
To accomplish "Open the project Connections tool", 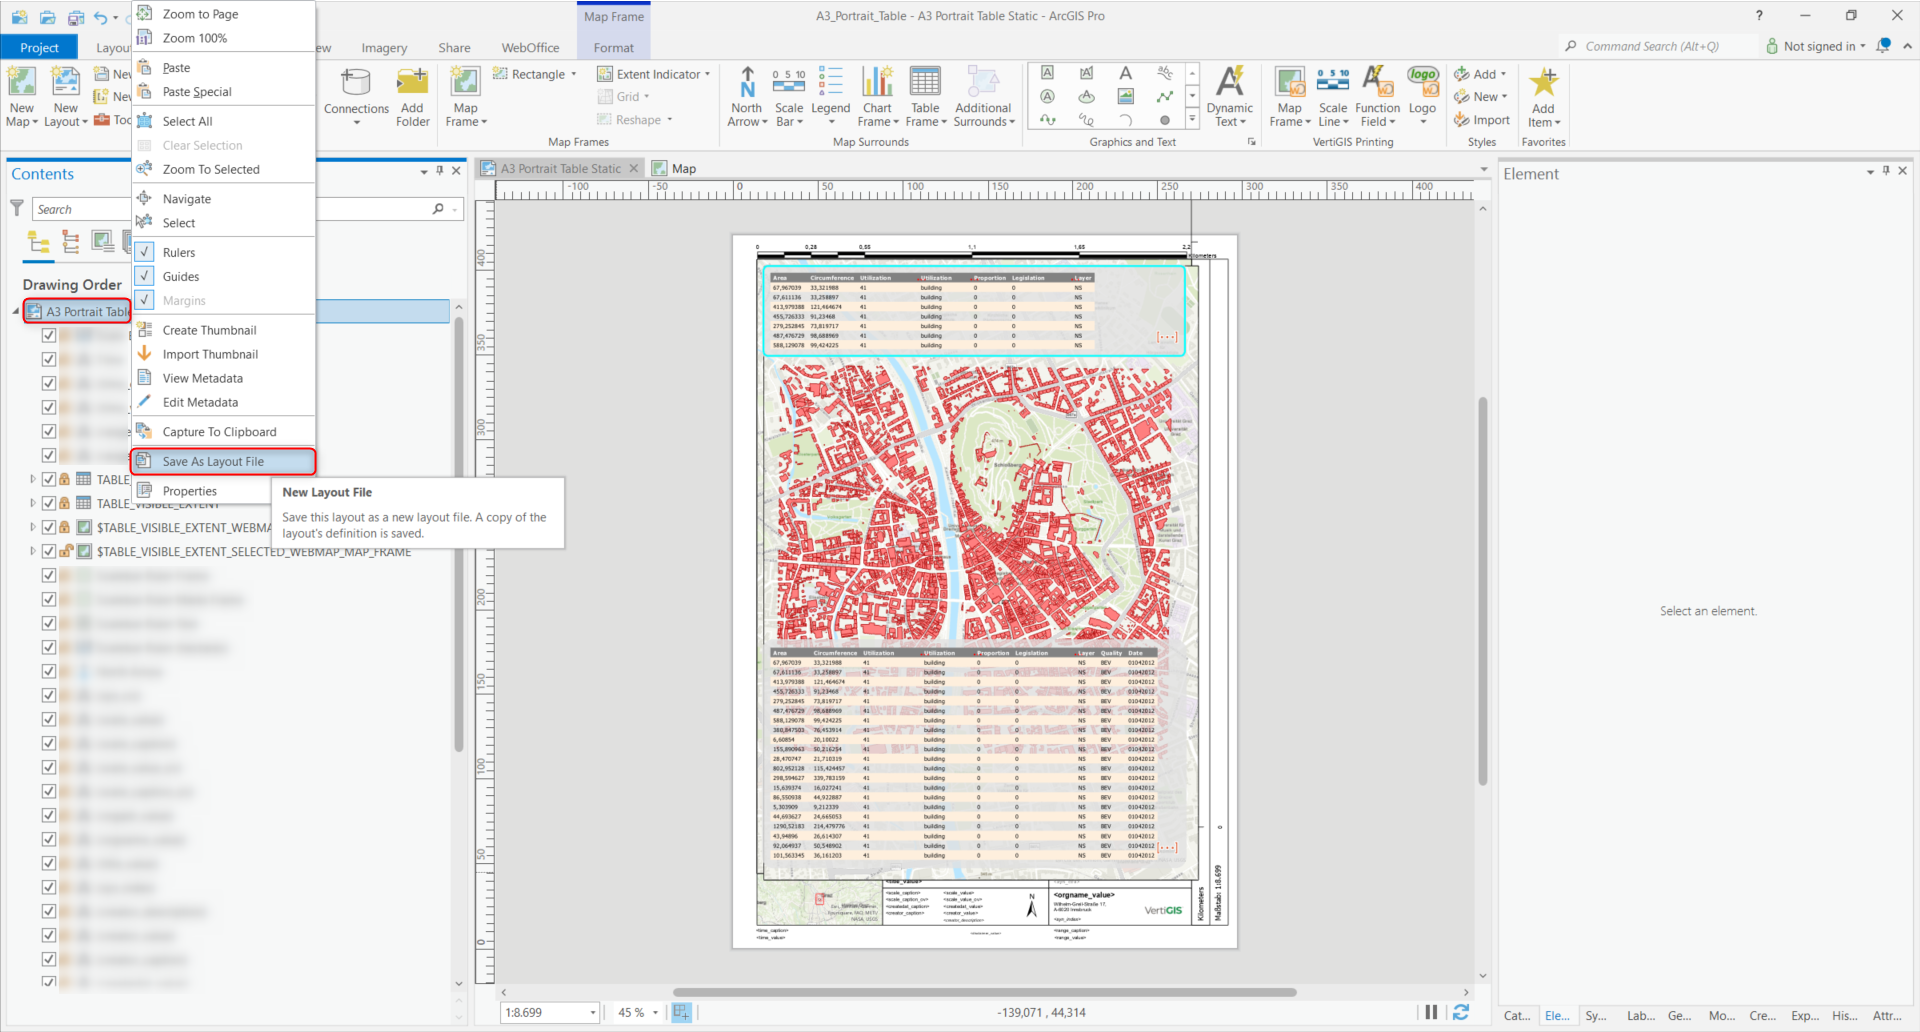I will click(356, 96).
